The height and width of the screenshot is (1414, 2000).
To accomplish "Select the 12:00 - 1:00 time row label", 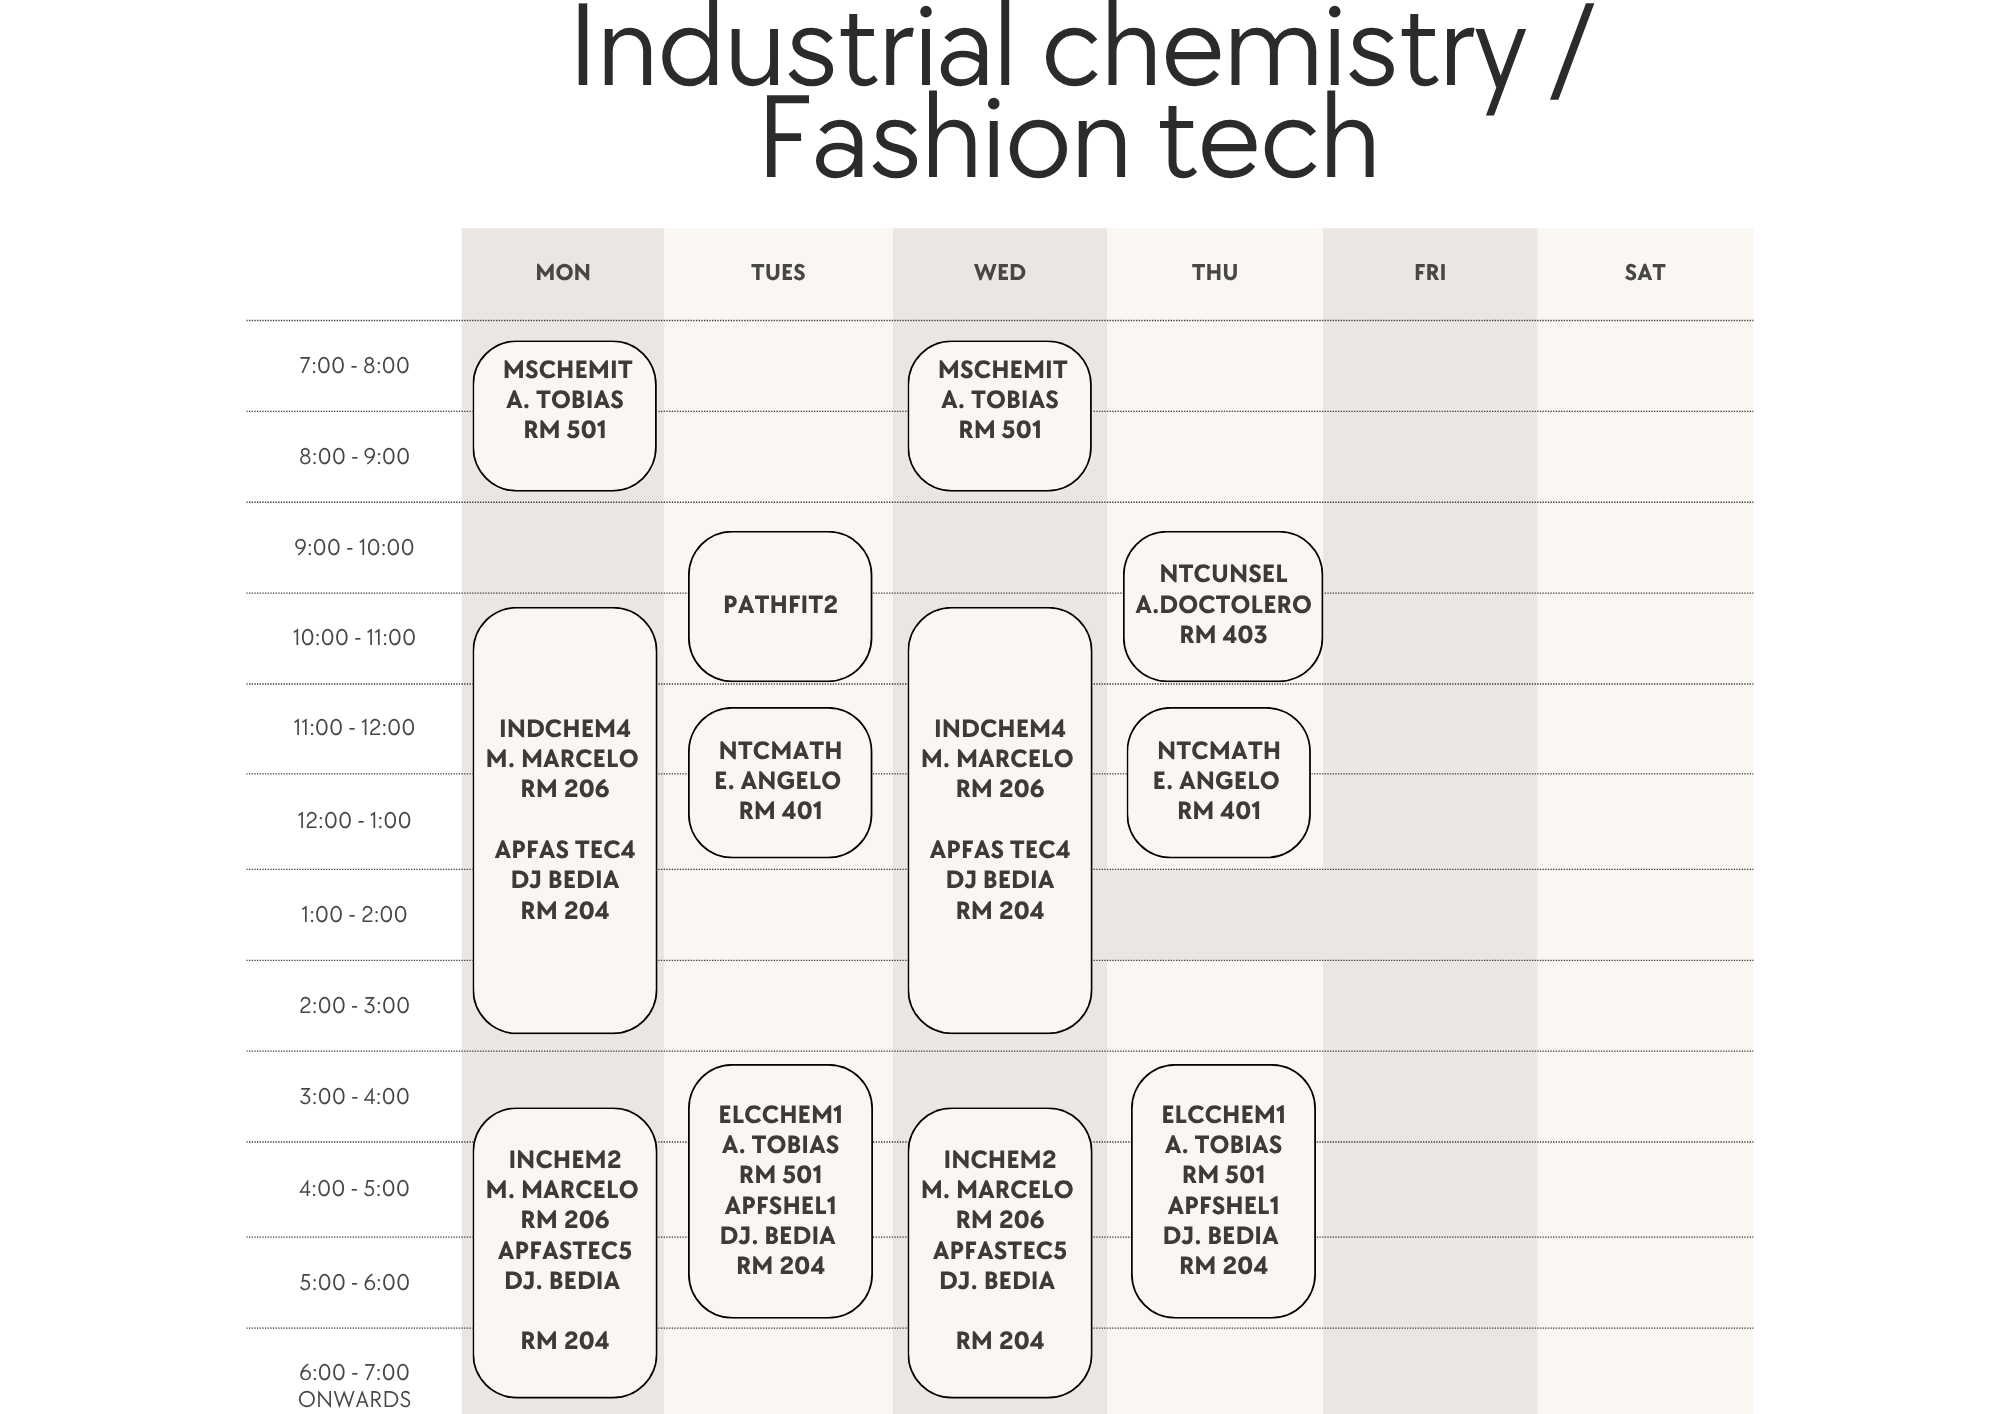I will [x=354, y=821].
